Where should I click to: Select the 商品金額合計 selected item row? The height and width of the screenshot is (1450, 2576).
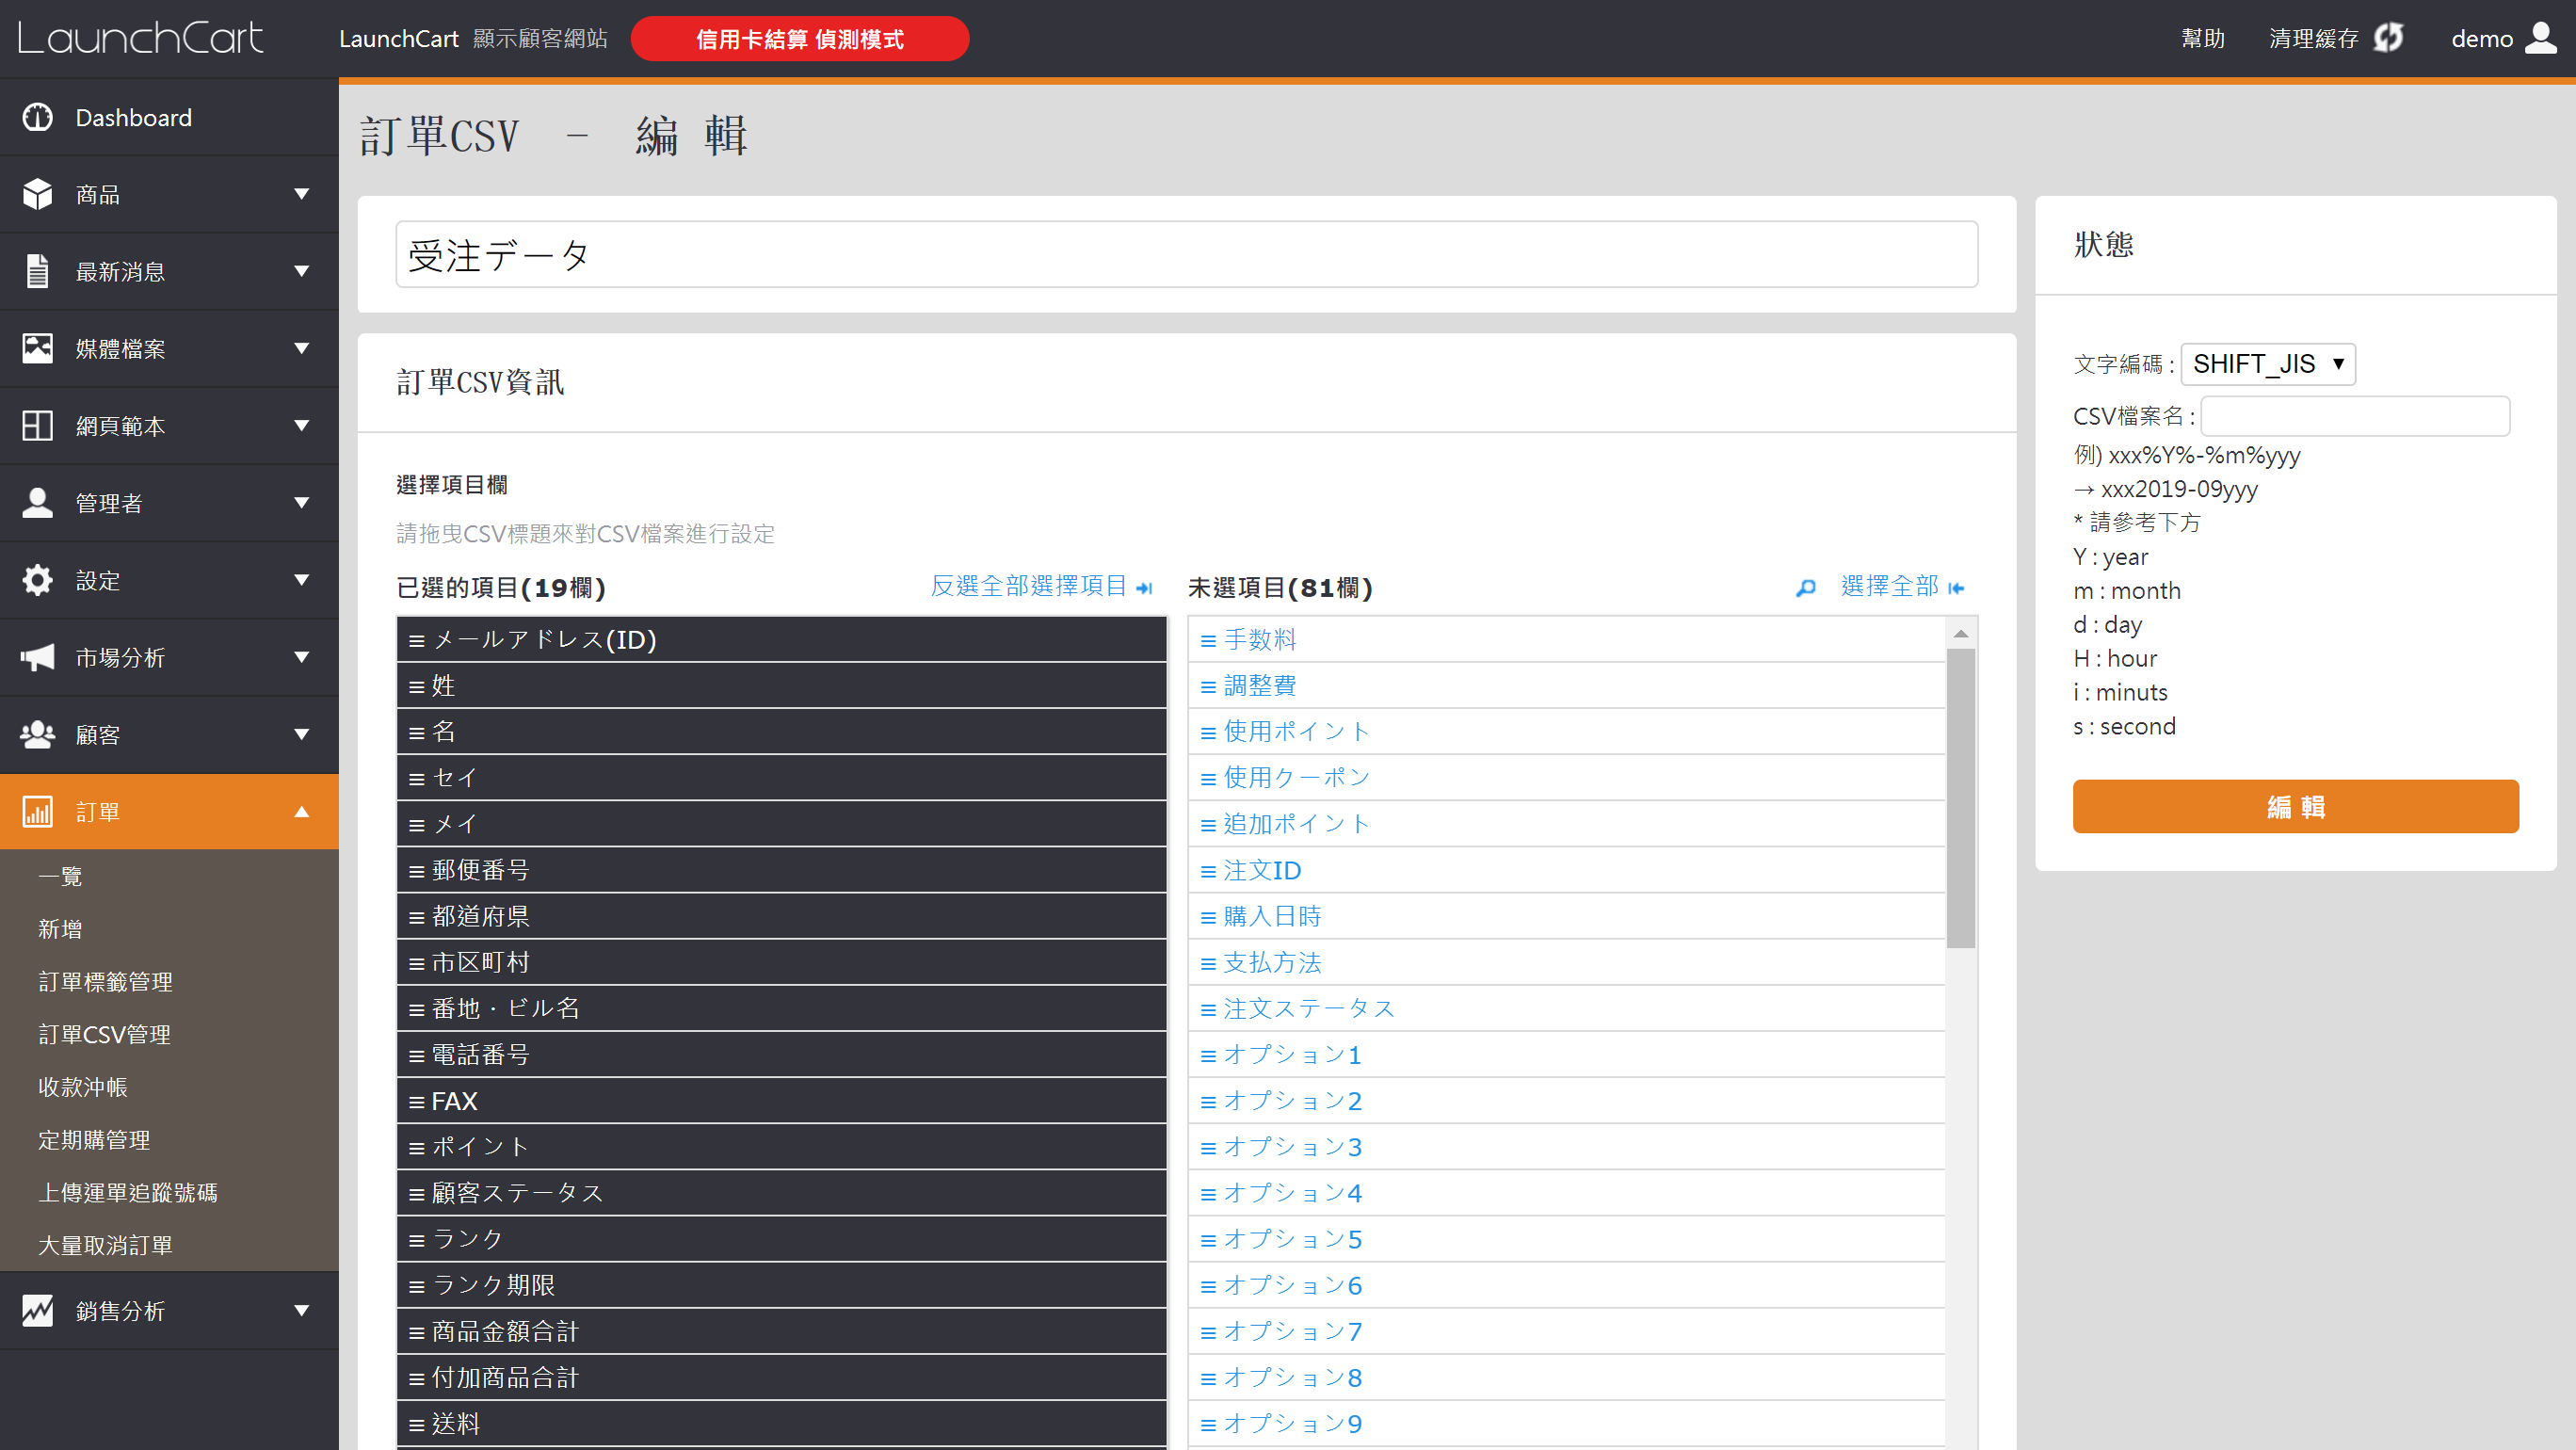point(781,1332)
